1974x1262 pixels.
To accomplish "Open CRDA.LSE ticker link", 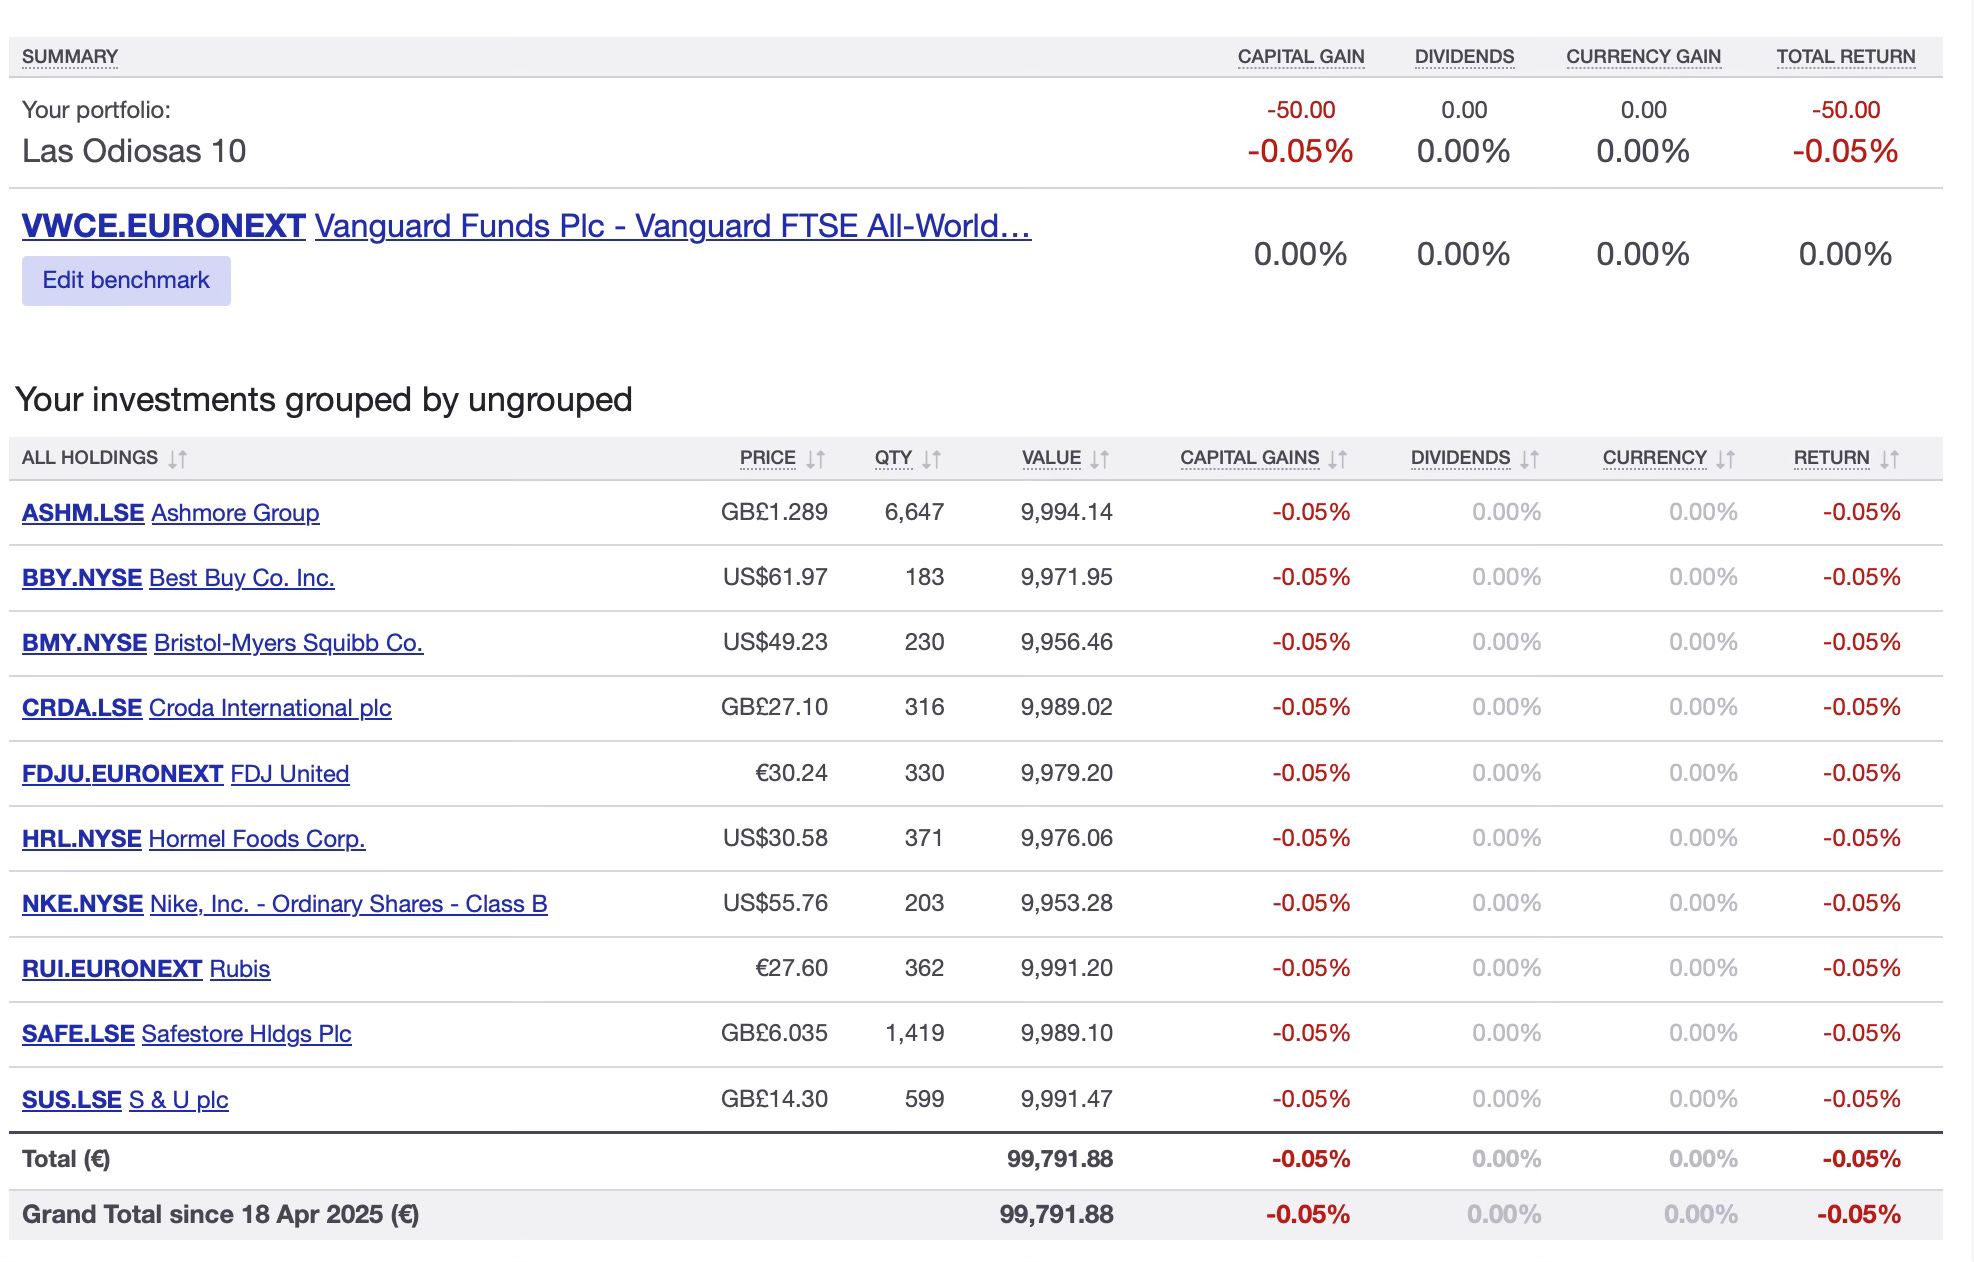I will tap(82, 708).
